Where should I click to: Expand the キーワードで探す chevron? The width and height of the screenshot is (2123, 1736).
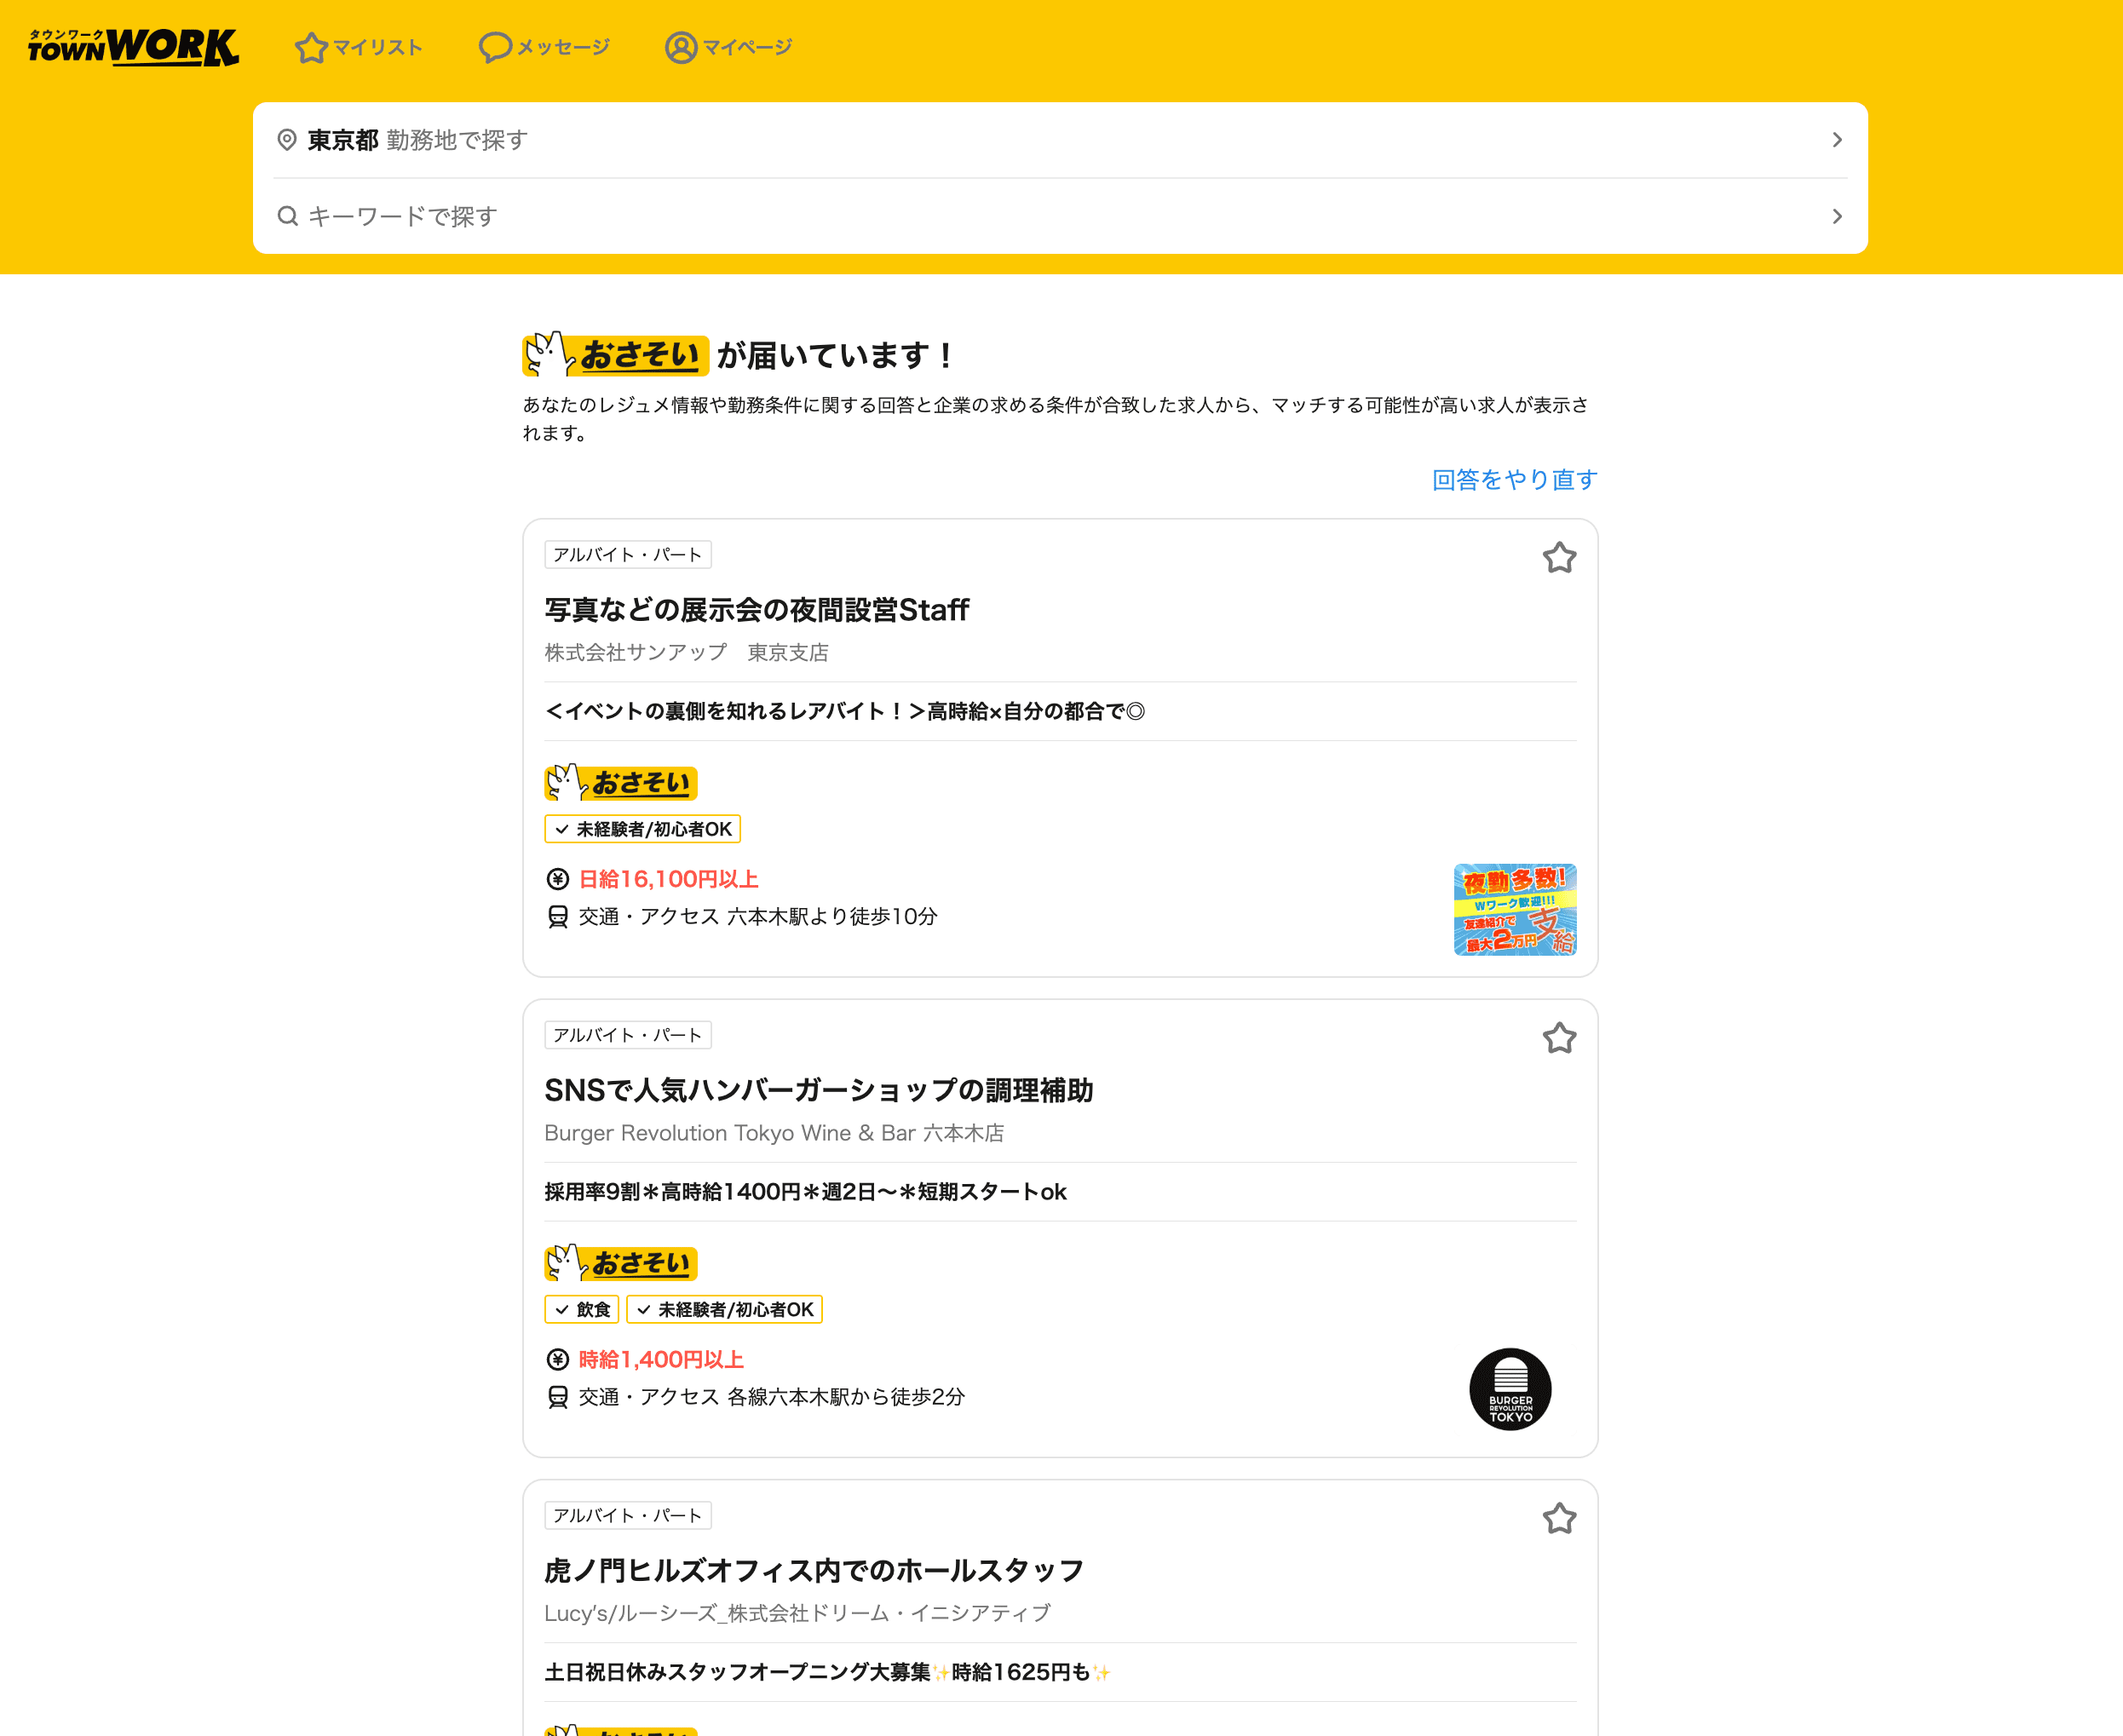pos(1836,216)
